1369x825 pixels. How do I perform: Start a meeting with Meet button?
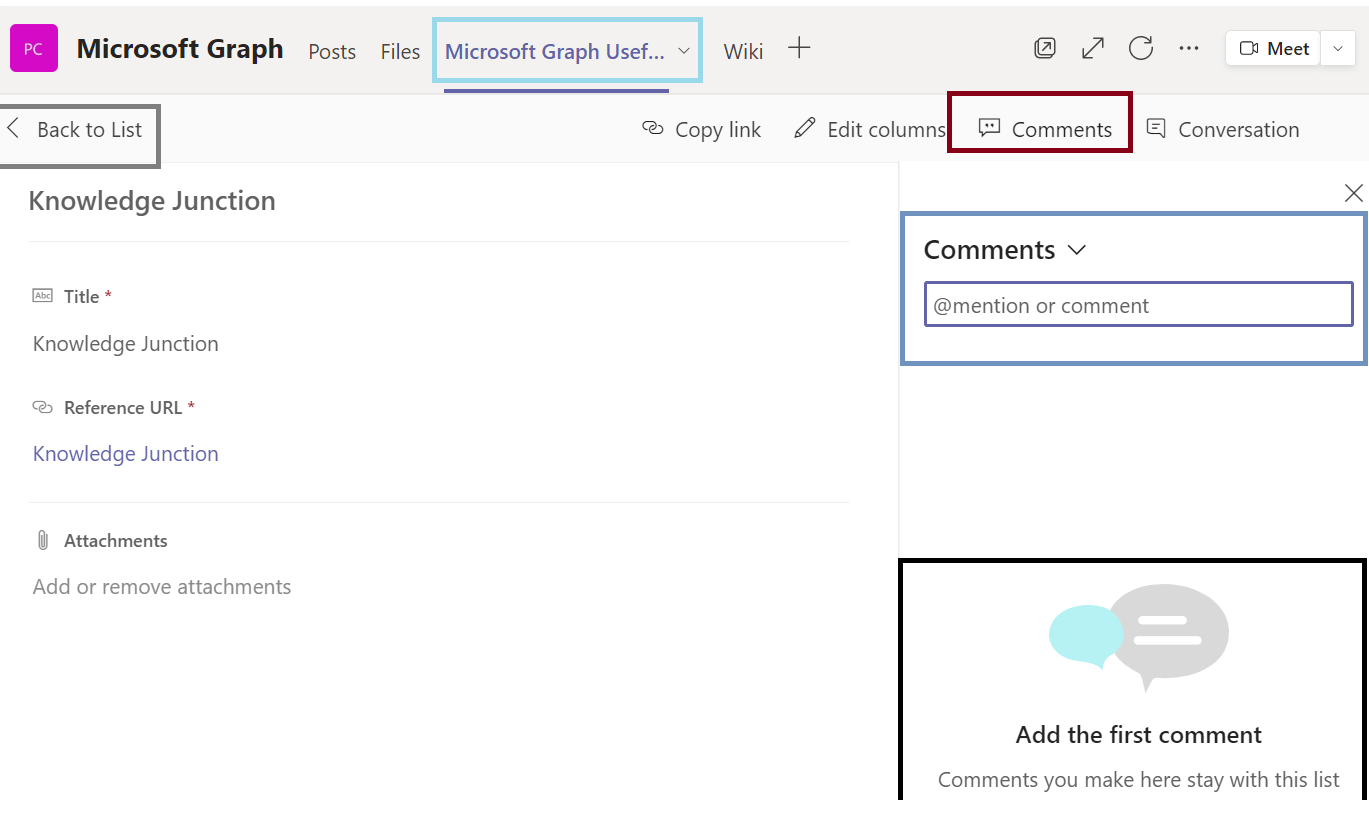(1273, 48)
